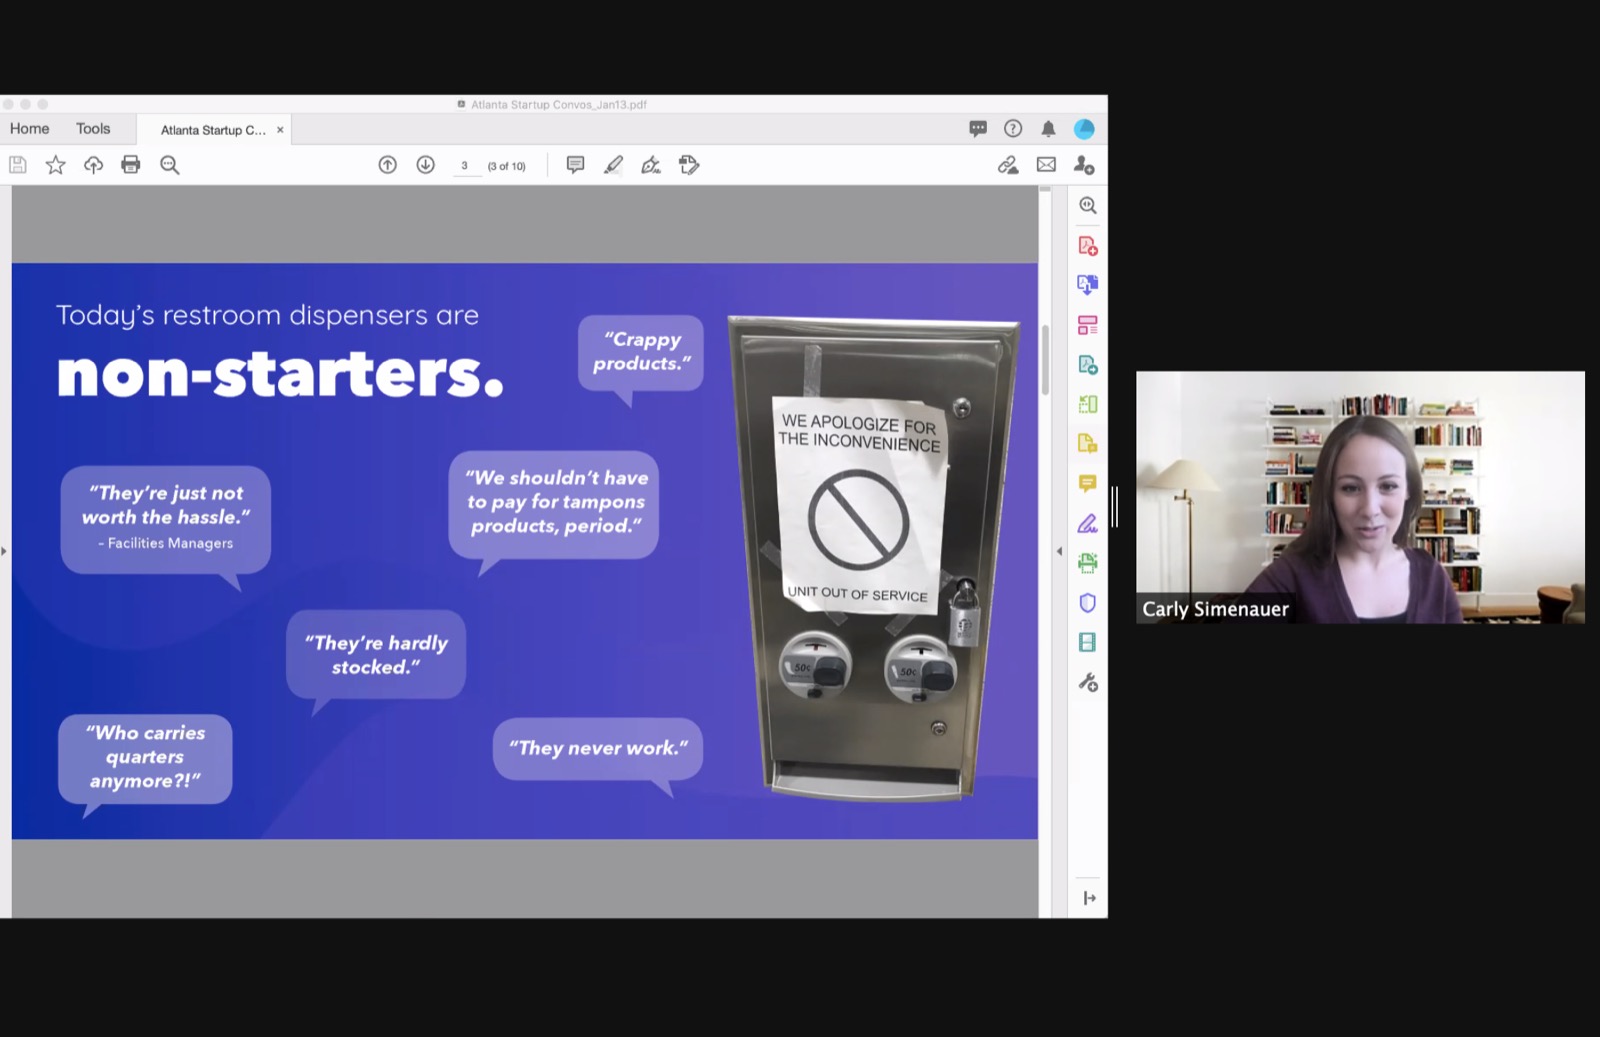The width and height of the screenshot is (1600, 1037).
Task: Go to previous page arrow
Action: click(x=388, y=165)
